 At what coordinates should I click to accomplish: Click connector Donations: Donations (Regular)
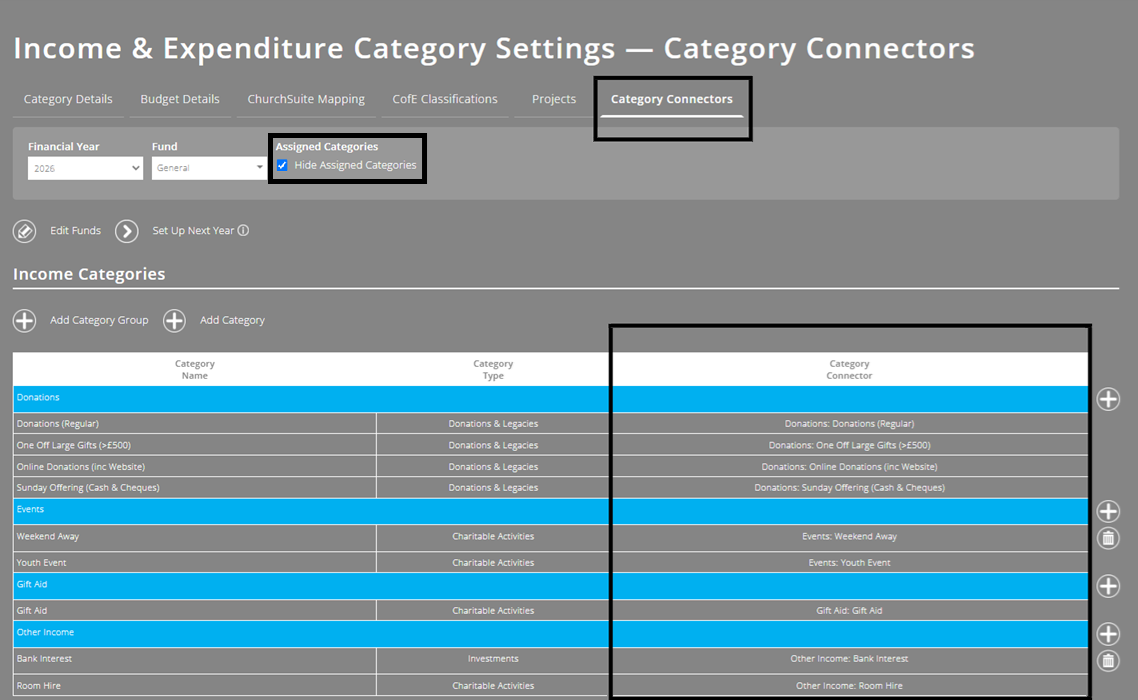pyautogui.click(x=849, y=423)
